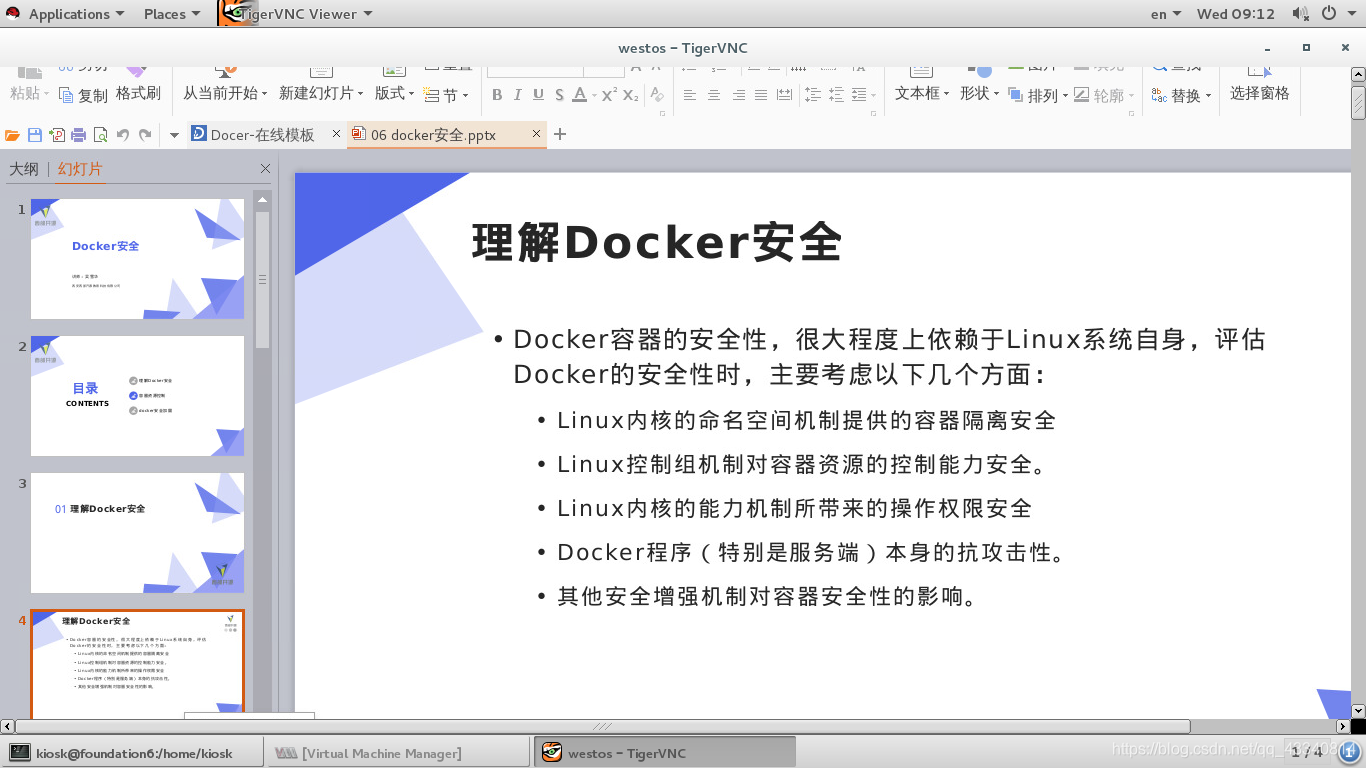The width and height of the screenshot is (1366, 768).
Task: Click the VNC horizontal scrollbar at bottom
Action: 602,726
